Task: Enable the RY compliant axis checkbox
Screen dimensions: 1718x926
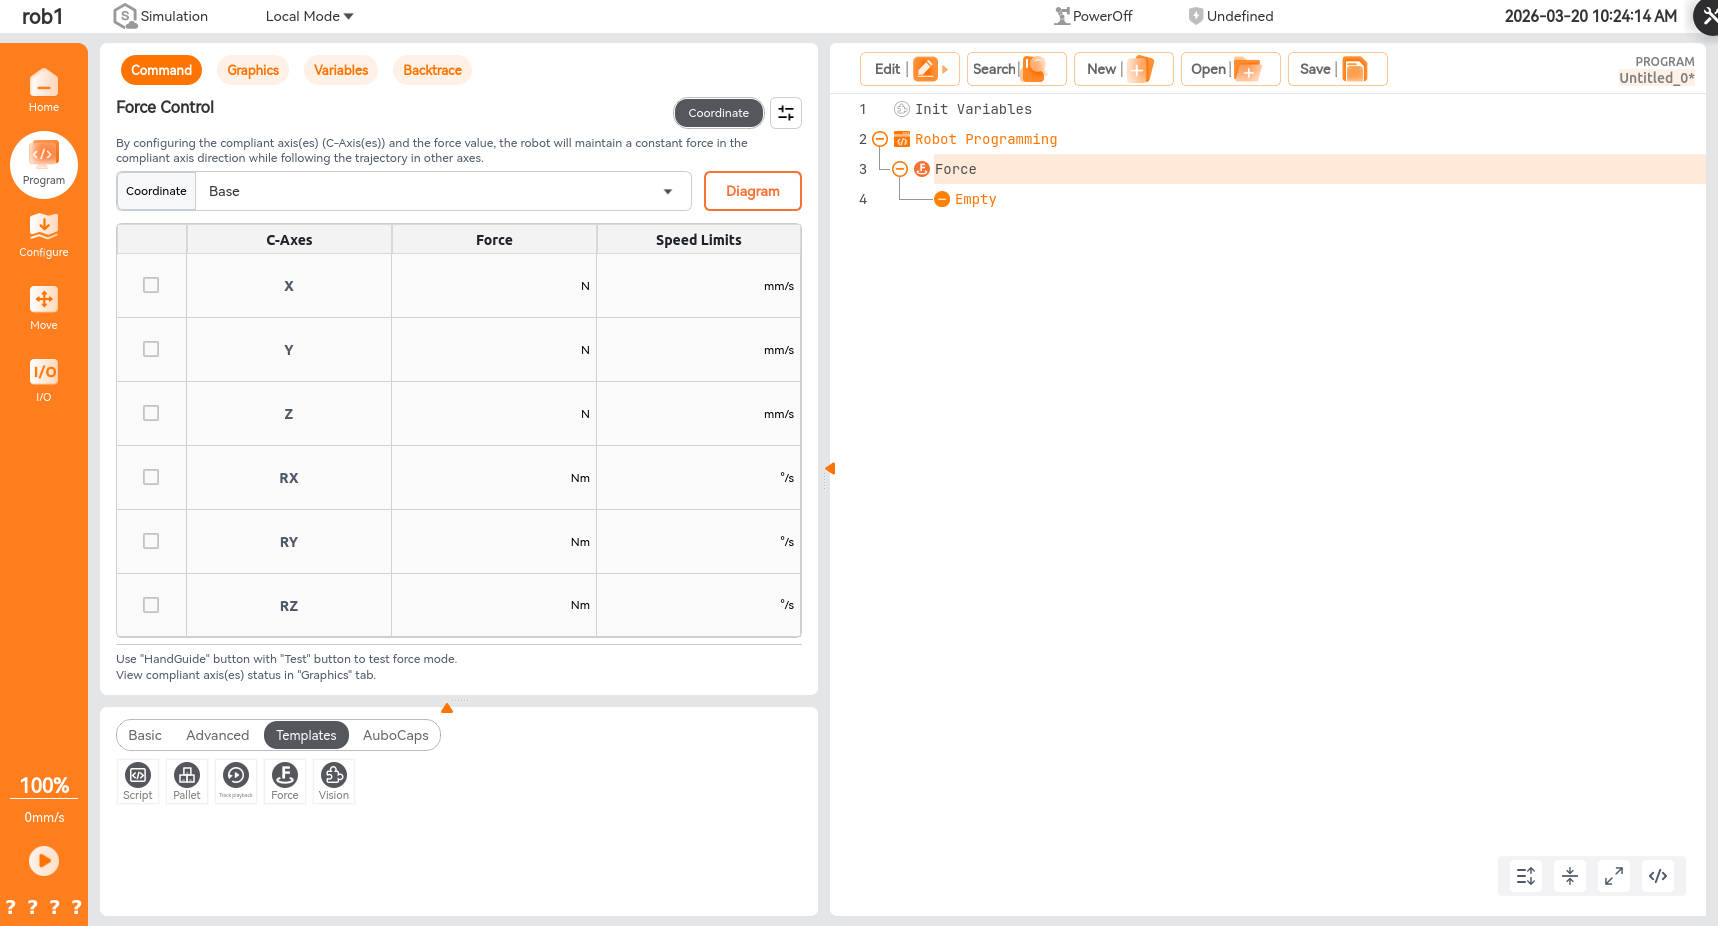Action: pos(151,541)
